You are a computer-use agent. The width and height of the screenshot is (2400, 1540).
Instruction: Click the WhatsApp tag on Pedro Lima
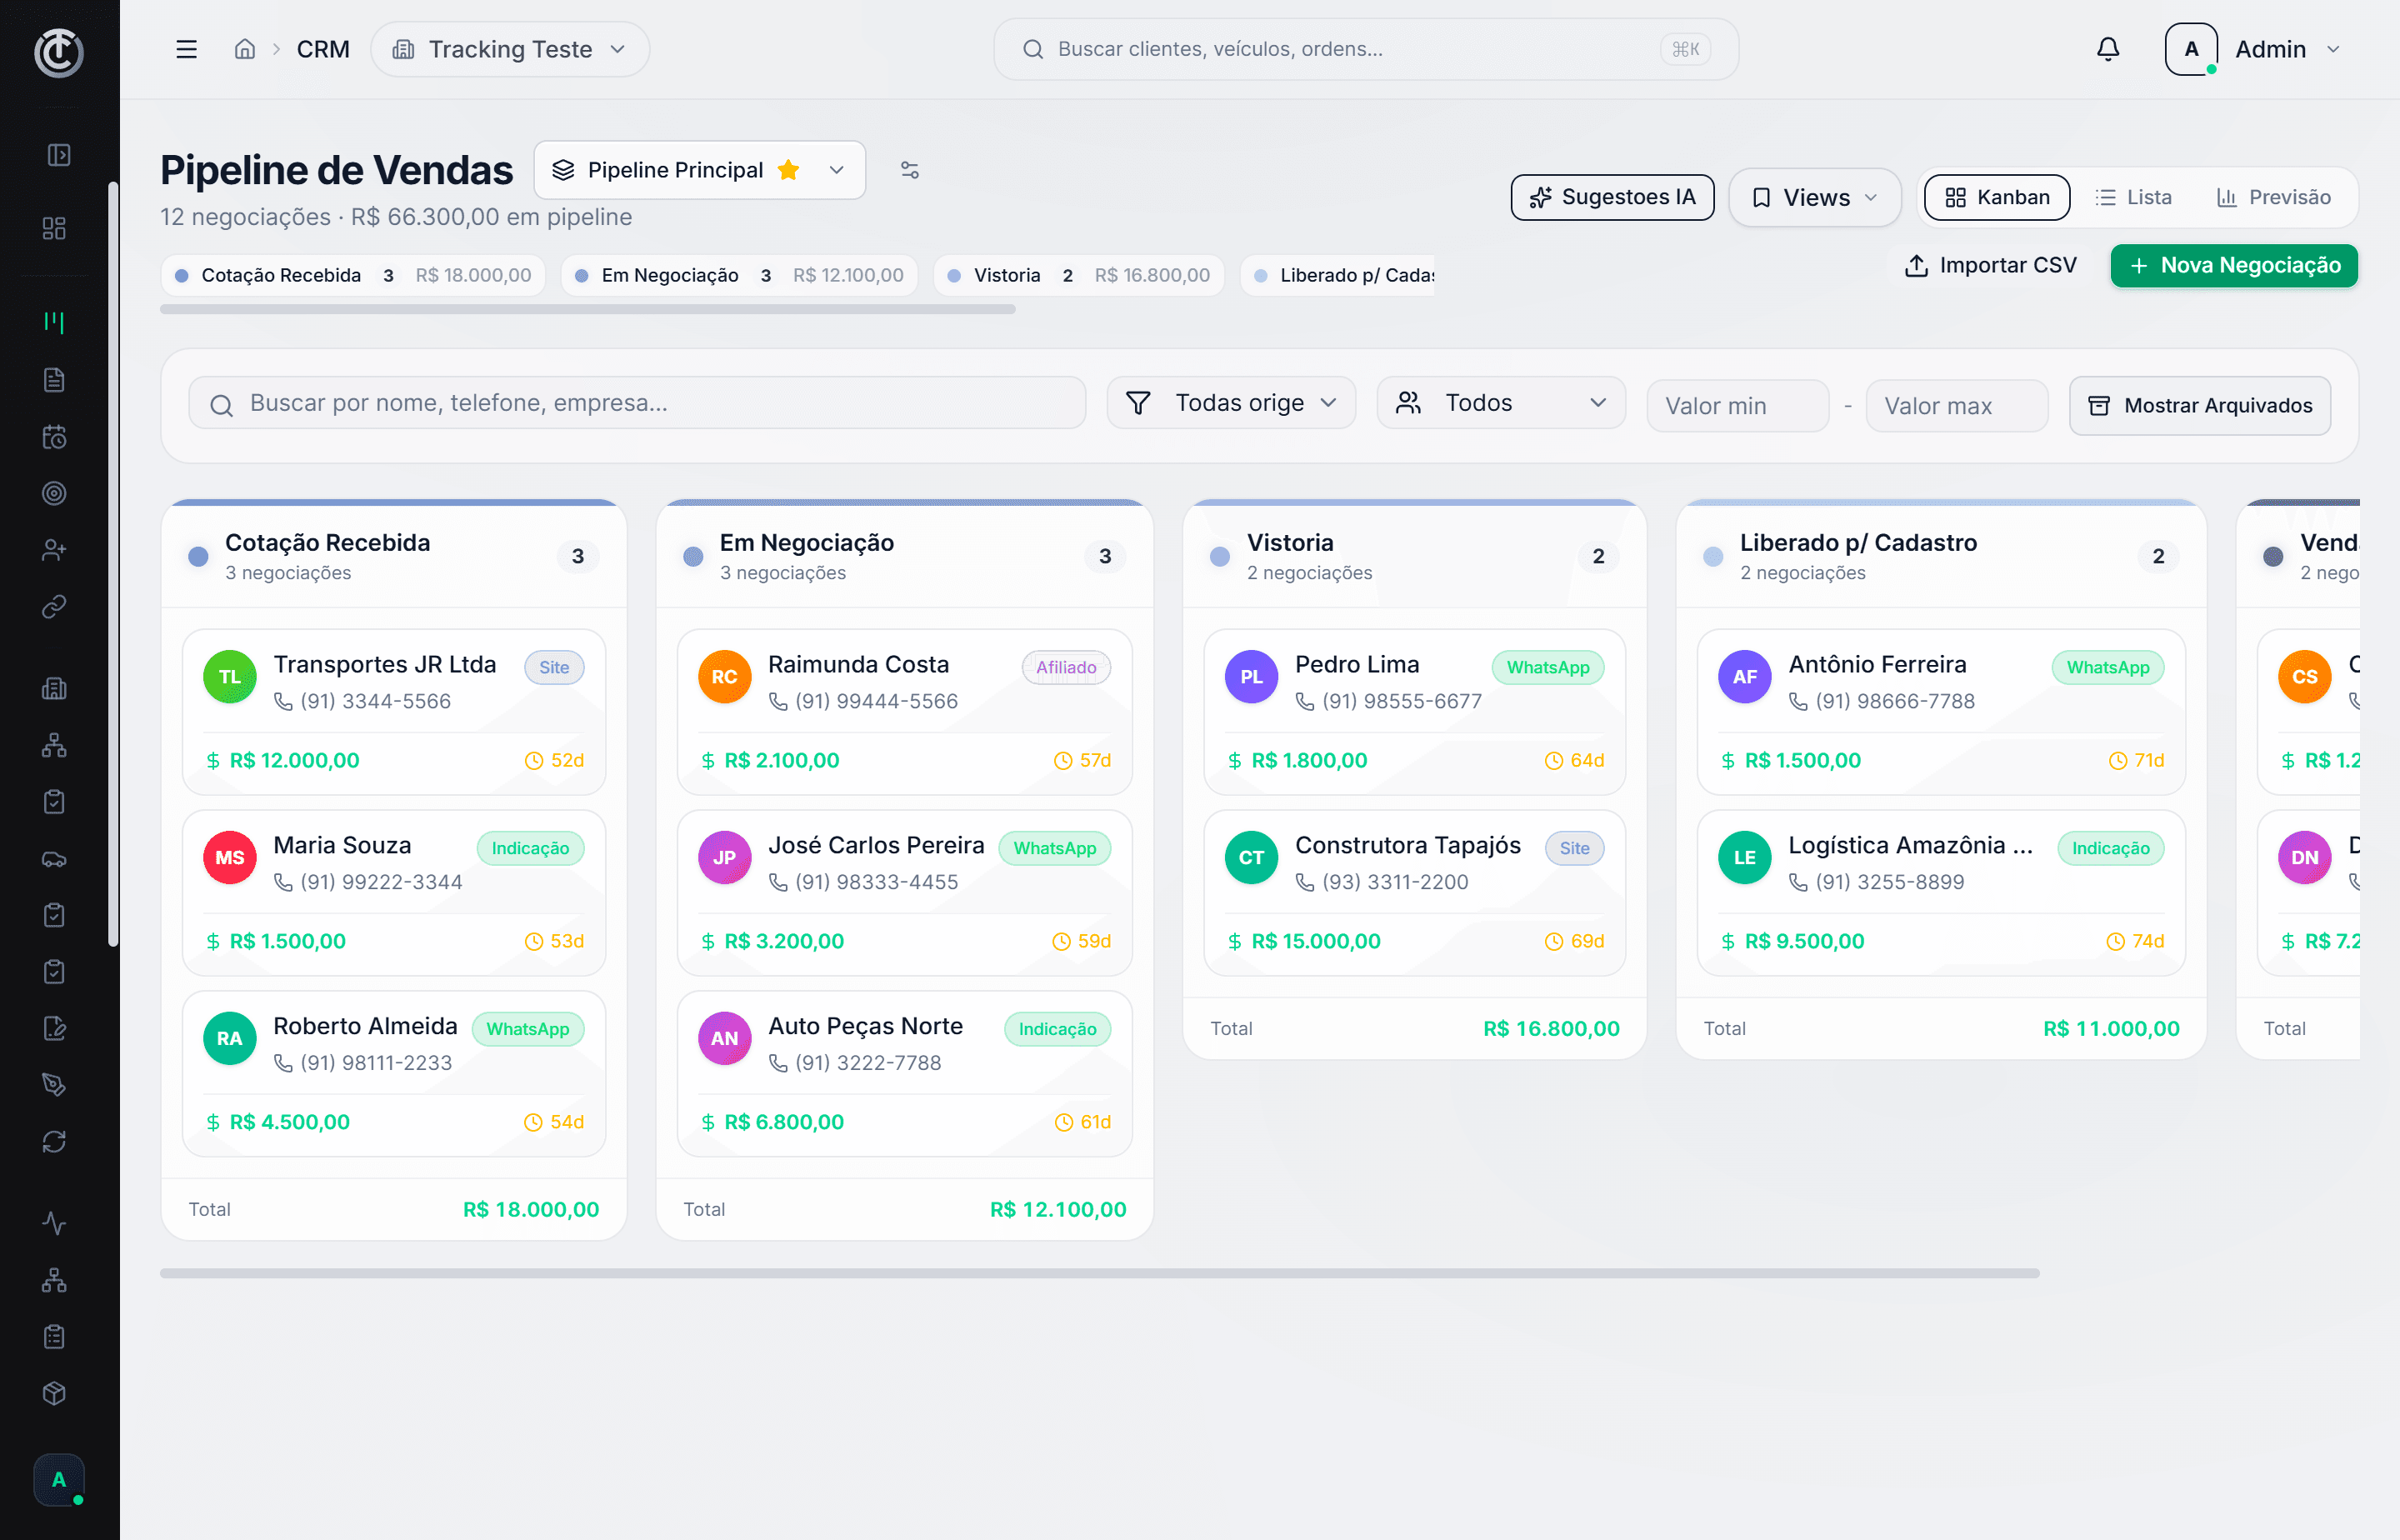click(x=1548, y=667)
